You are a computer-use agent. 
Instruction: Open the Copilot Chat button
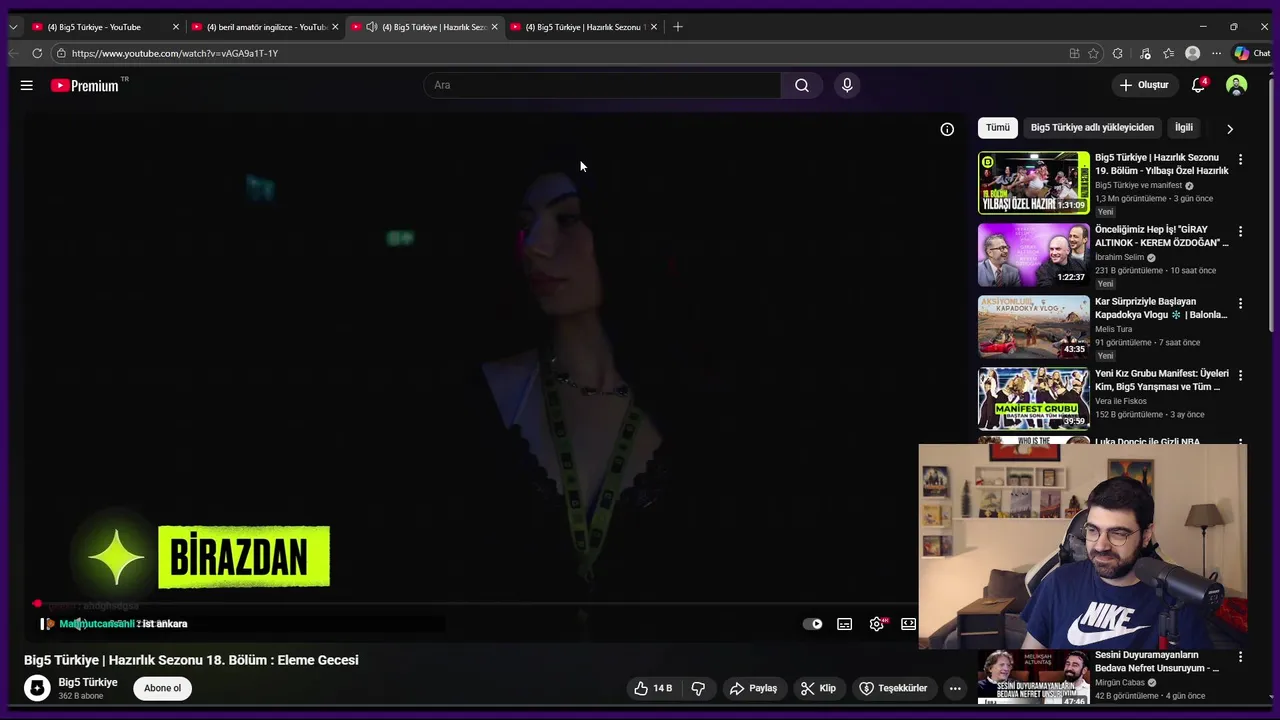point(1252,53)
